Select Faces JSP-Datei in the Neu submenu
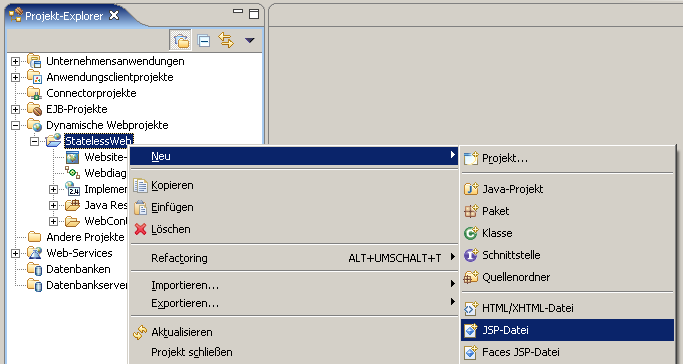This screenshot has height=364, width=683. click(567, 352)
